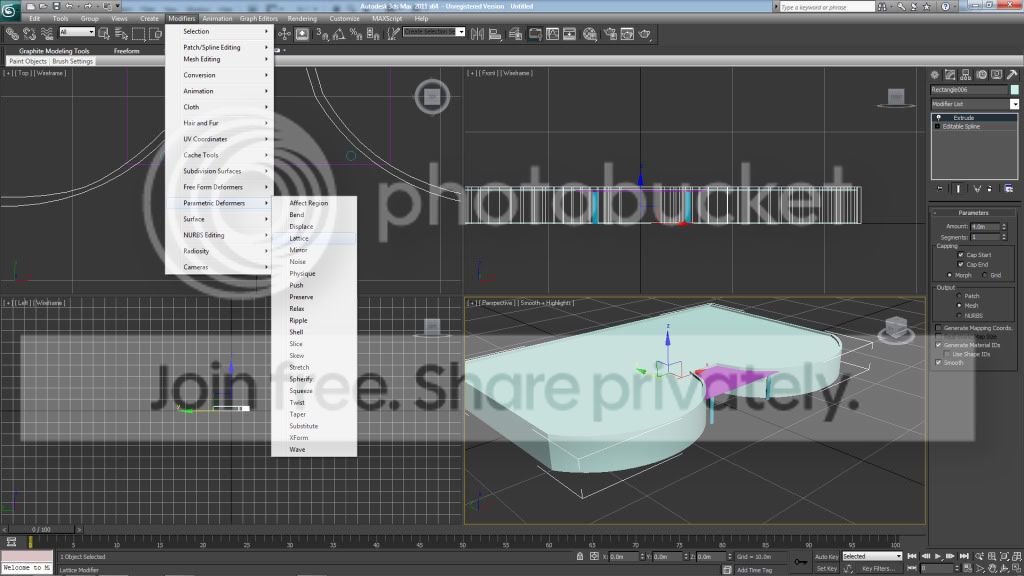1024x576 pixels.
Task: Click the Paint Objects button
Action: [28, 61]
